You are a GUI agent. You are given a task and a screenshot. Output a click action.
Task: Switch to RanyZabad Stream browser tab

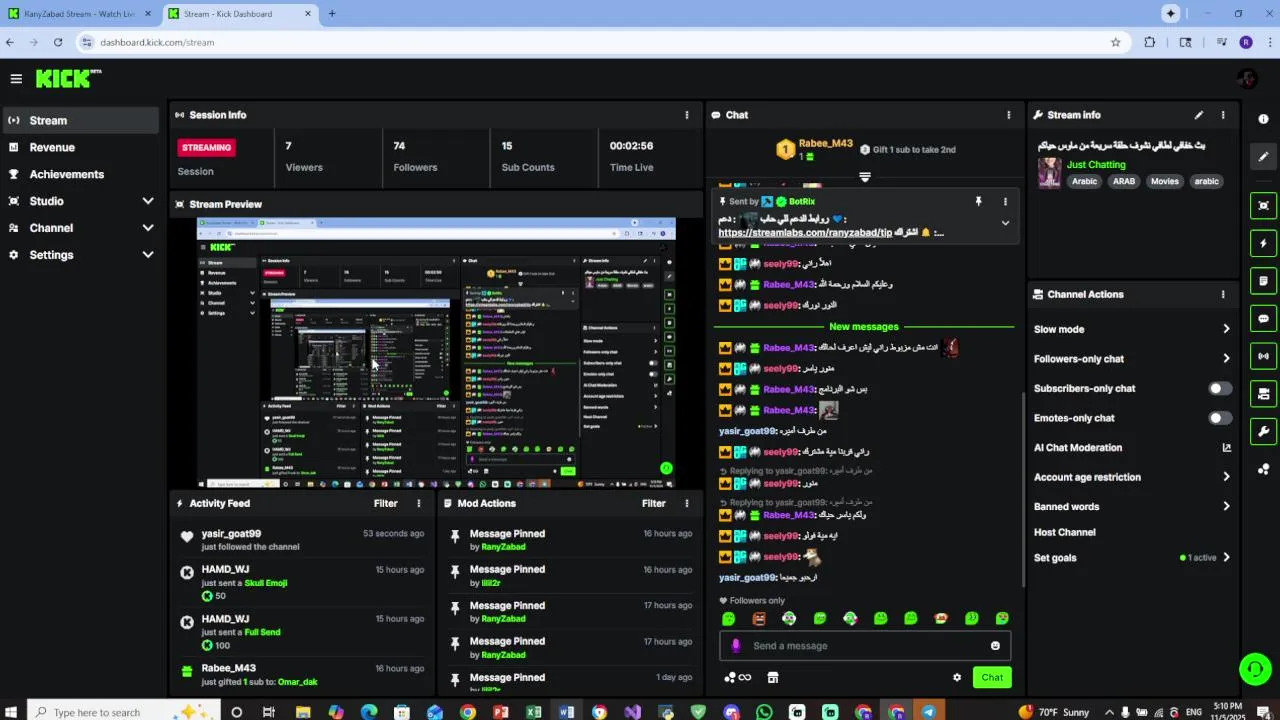pos(80,14)
